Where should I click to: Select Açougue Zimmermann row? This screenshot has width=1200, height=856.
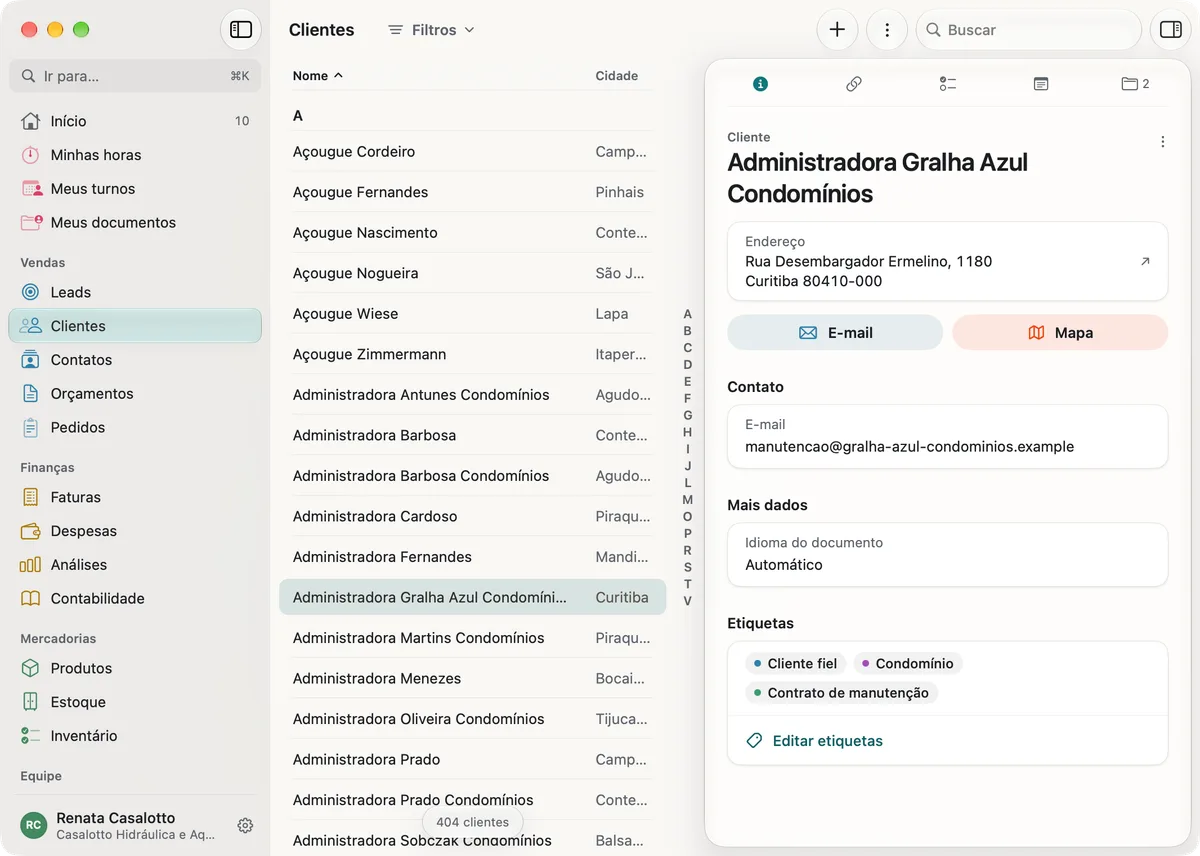(472, 354)
